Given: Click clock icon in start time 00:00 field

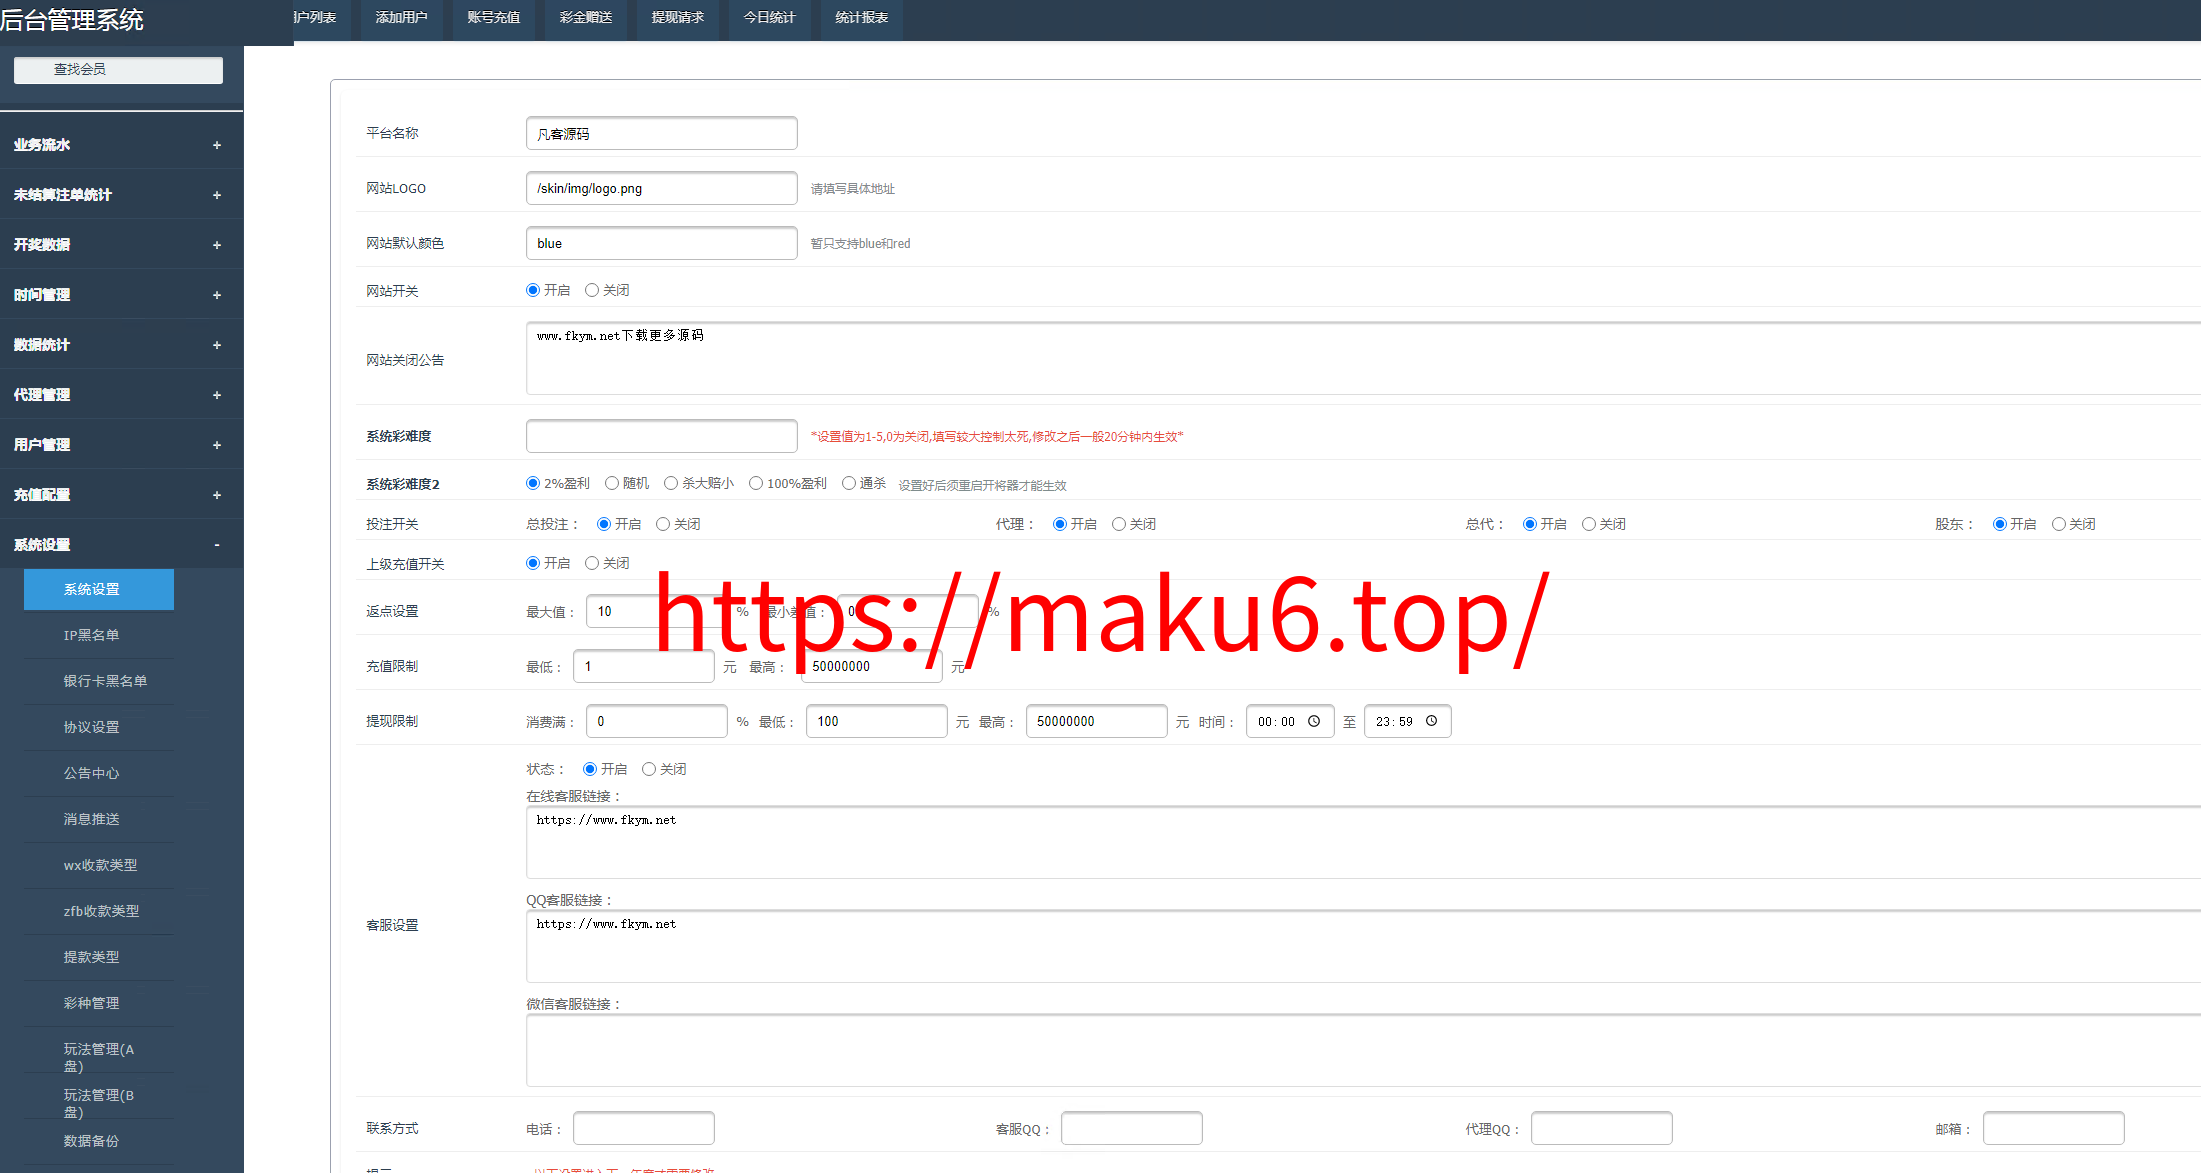Looking at the screenshot, I should 1314,721.
